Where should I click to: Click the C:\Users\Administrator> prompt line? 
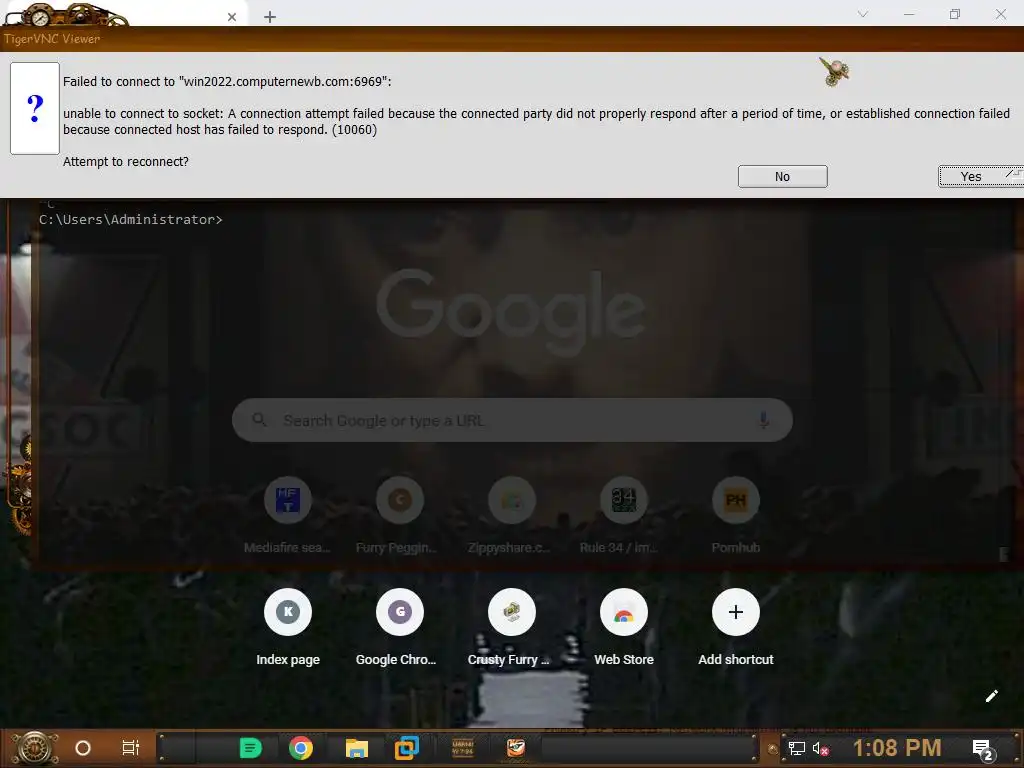(x=131, y=219)
